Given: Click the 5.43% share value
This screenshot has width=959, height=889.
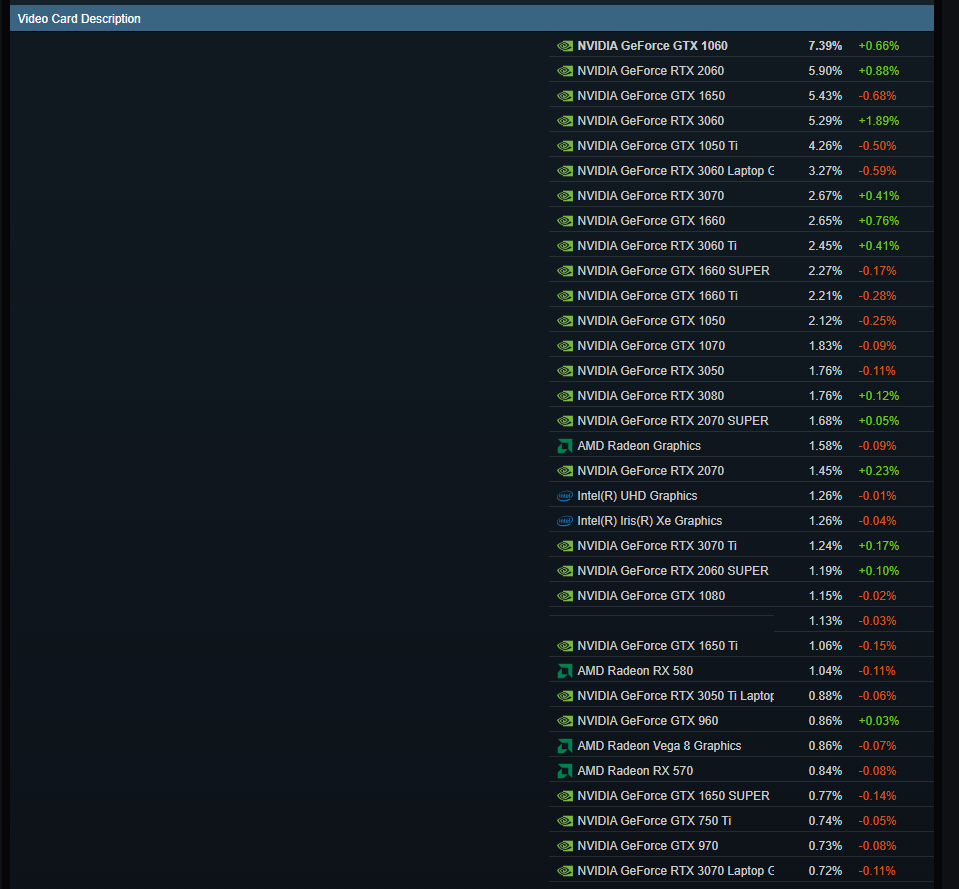Looking at the screenshot, I should pos(825,96).
